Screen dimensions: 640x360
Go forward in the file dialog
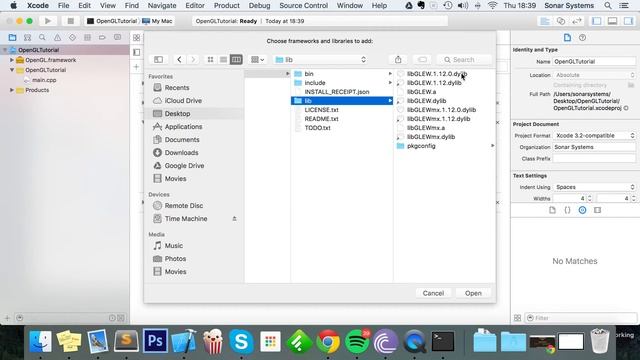click(193, 60)
